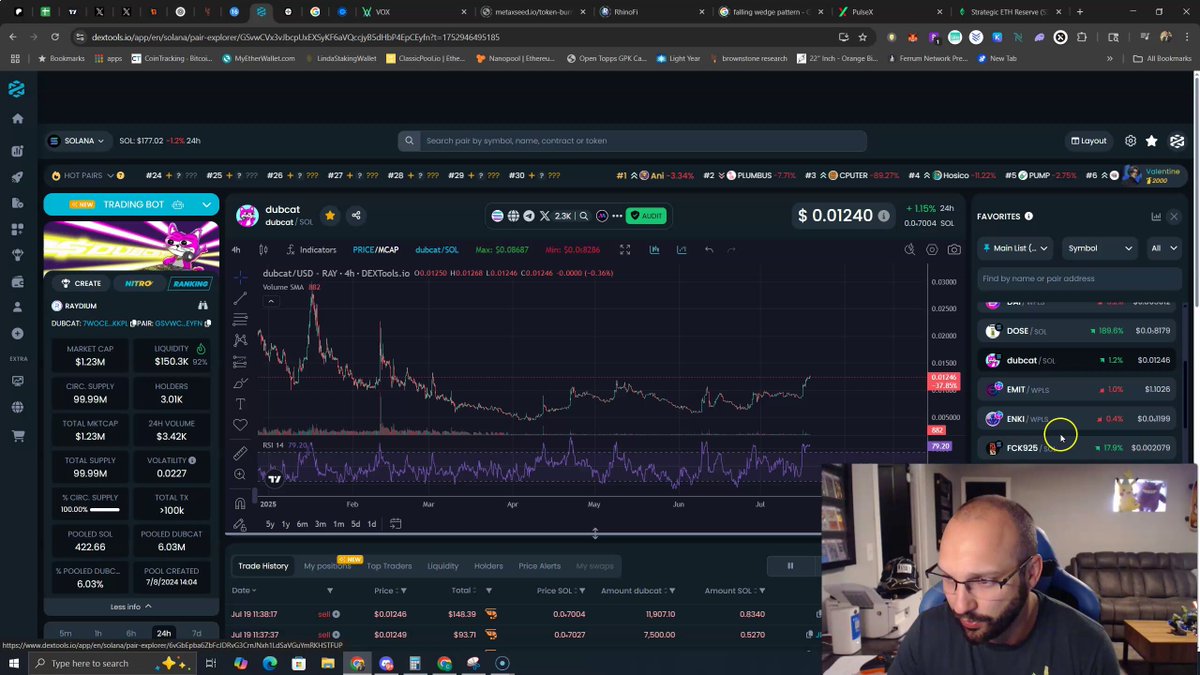
Task: Open the chart date range calendar icon
Action: [x=396, y=523]
